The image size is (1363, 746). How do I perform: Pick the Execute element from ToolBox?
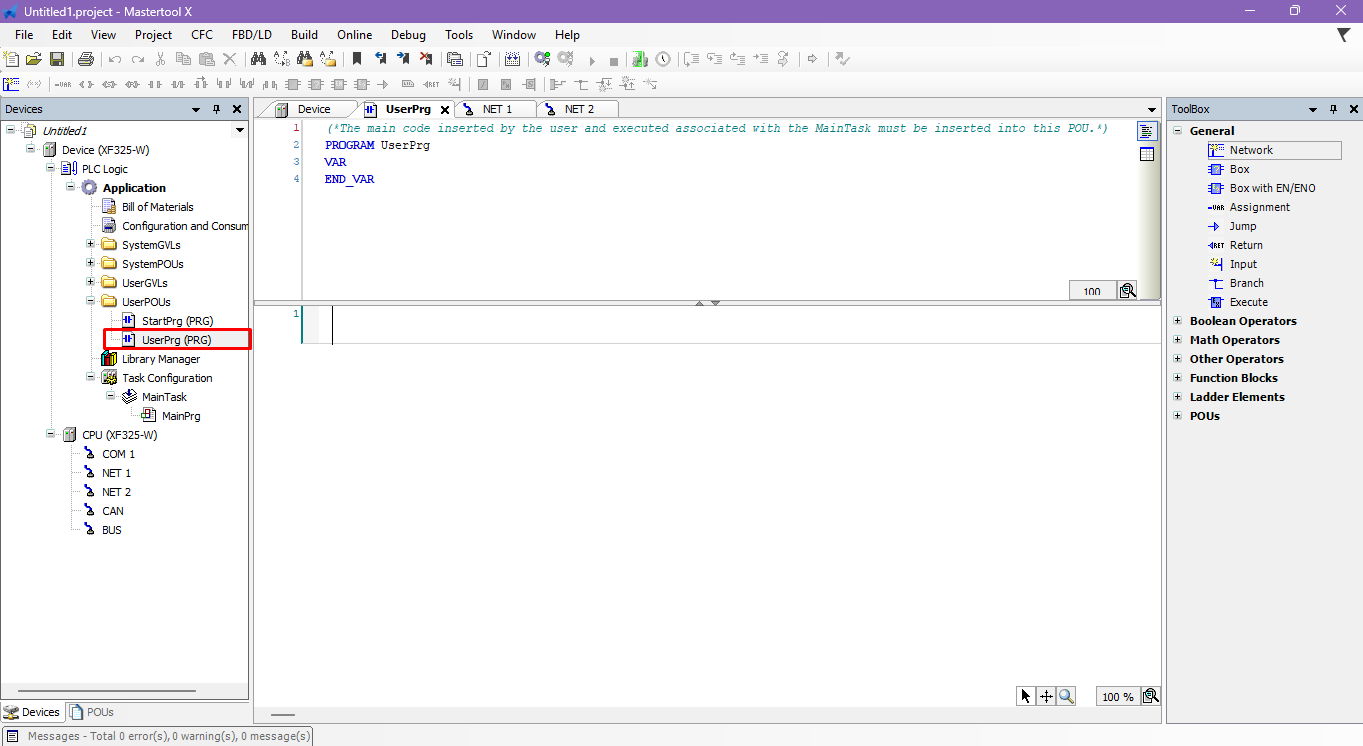point(1248,302)
